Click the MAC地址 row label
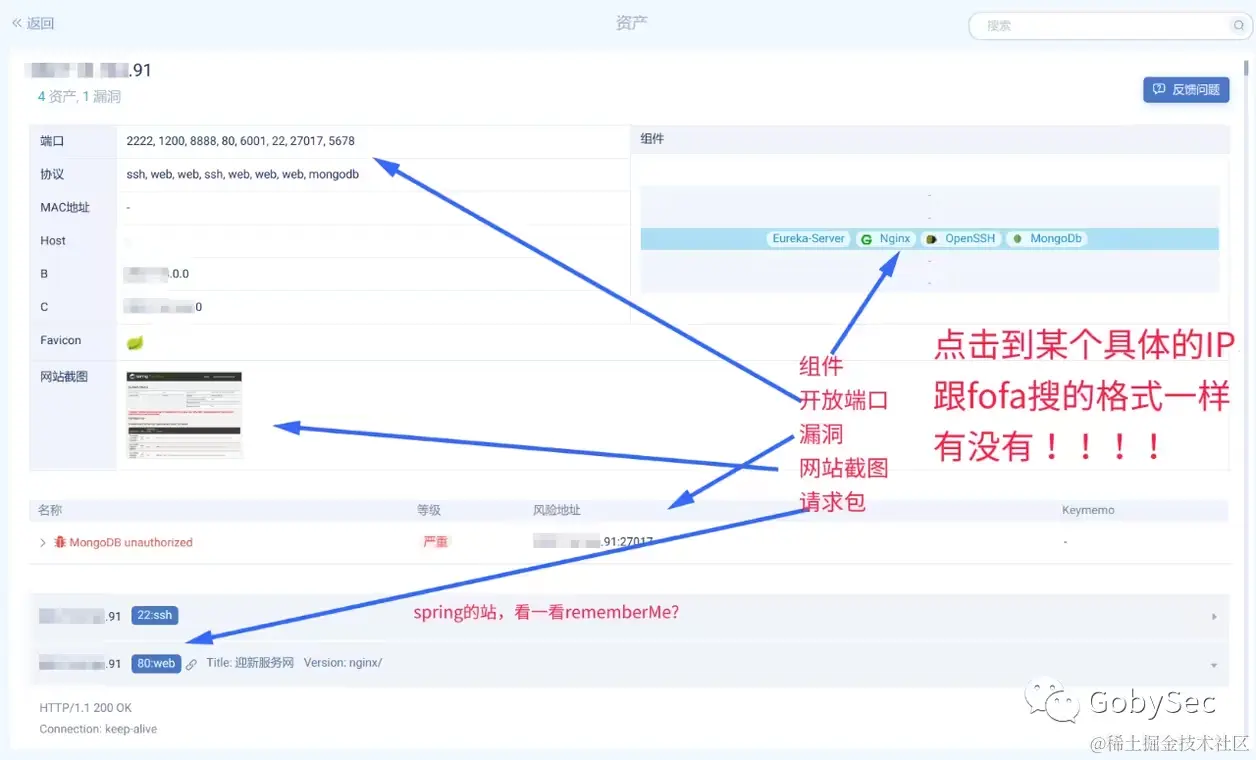The image size is (1256, 760). pyautogui.click(x=65, y=207)
